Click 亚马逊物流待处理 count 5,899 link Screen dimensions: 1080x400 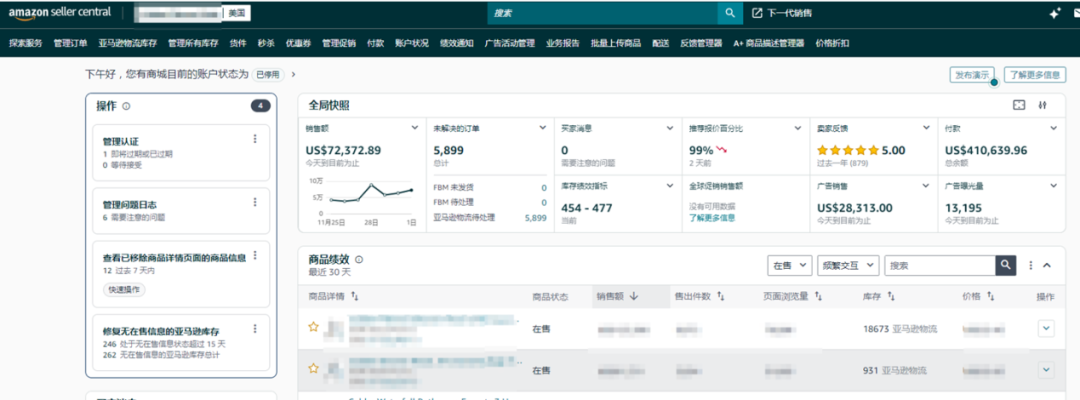click(x=535, y=218)
